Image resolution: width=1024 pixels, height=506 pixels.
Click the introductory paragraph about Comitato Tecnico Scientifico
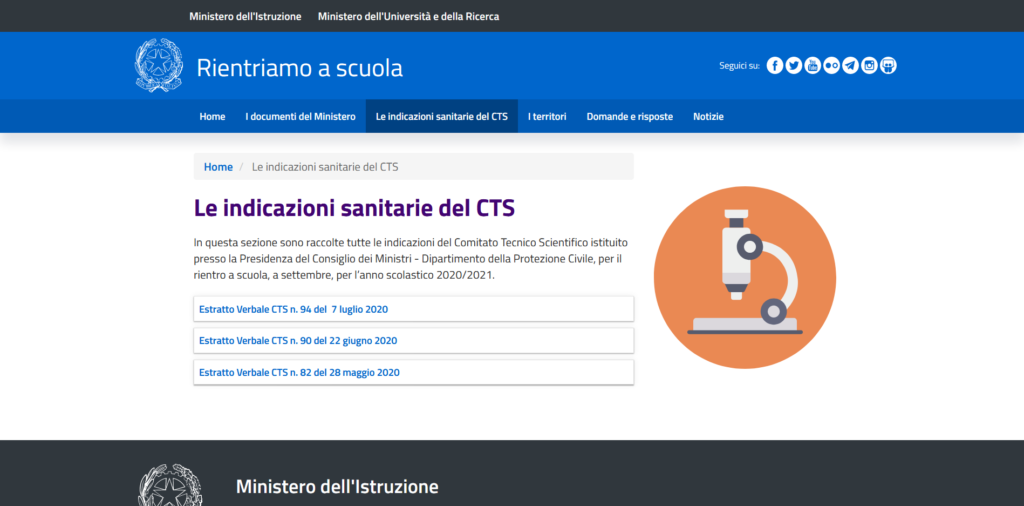[411, 259]
